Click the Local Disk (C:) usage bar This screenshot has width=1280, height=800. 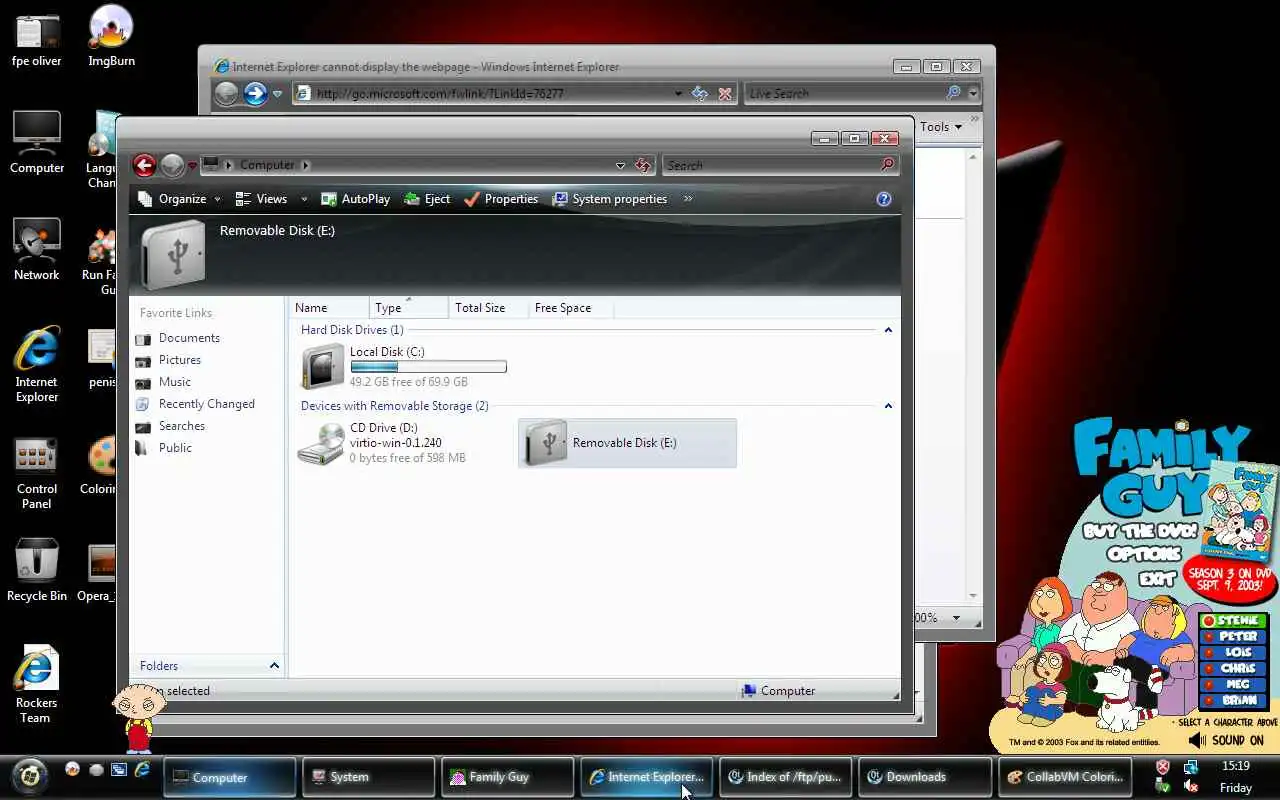tap(428, 367)
